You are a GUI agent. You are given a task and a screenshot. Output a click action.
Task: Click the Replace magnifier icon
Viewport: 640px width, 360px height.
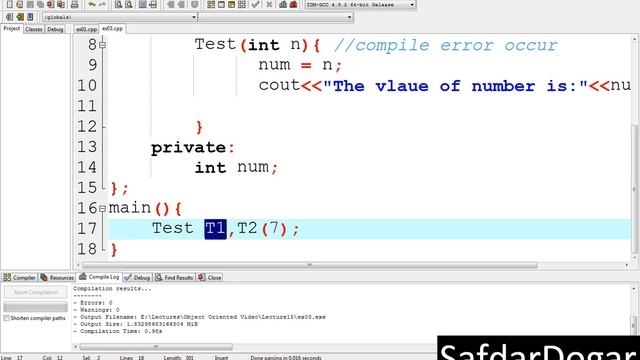(x=129, y=4)
